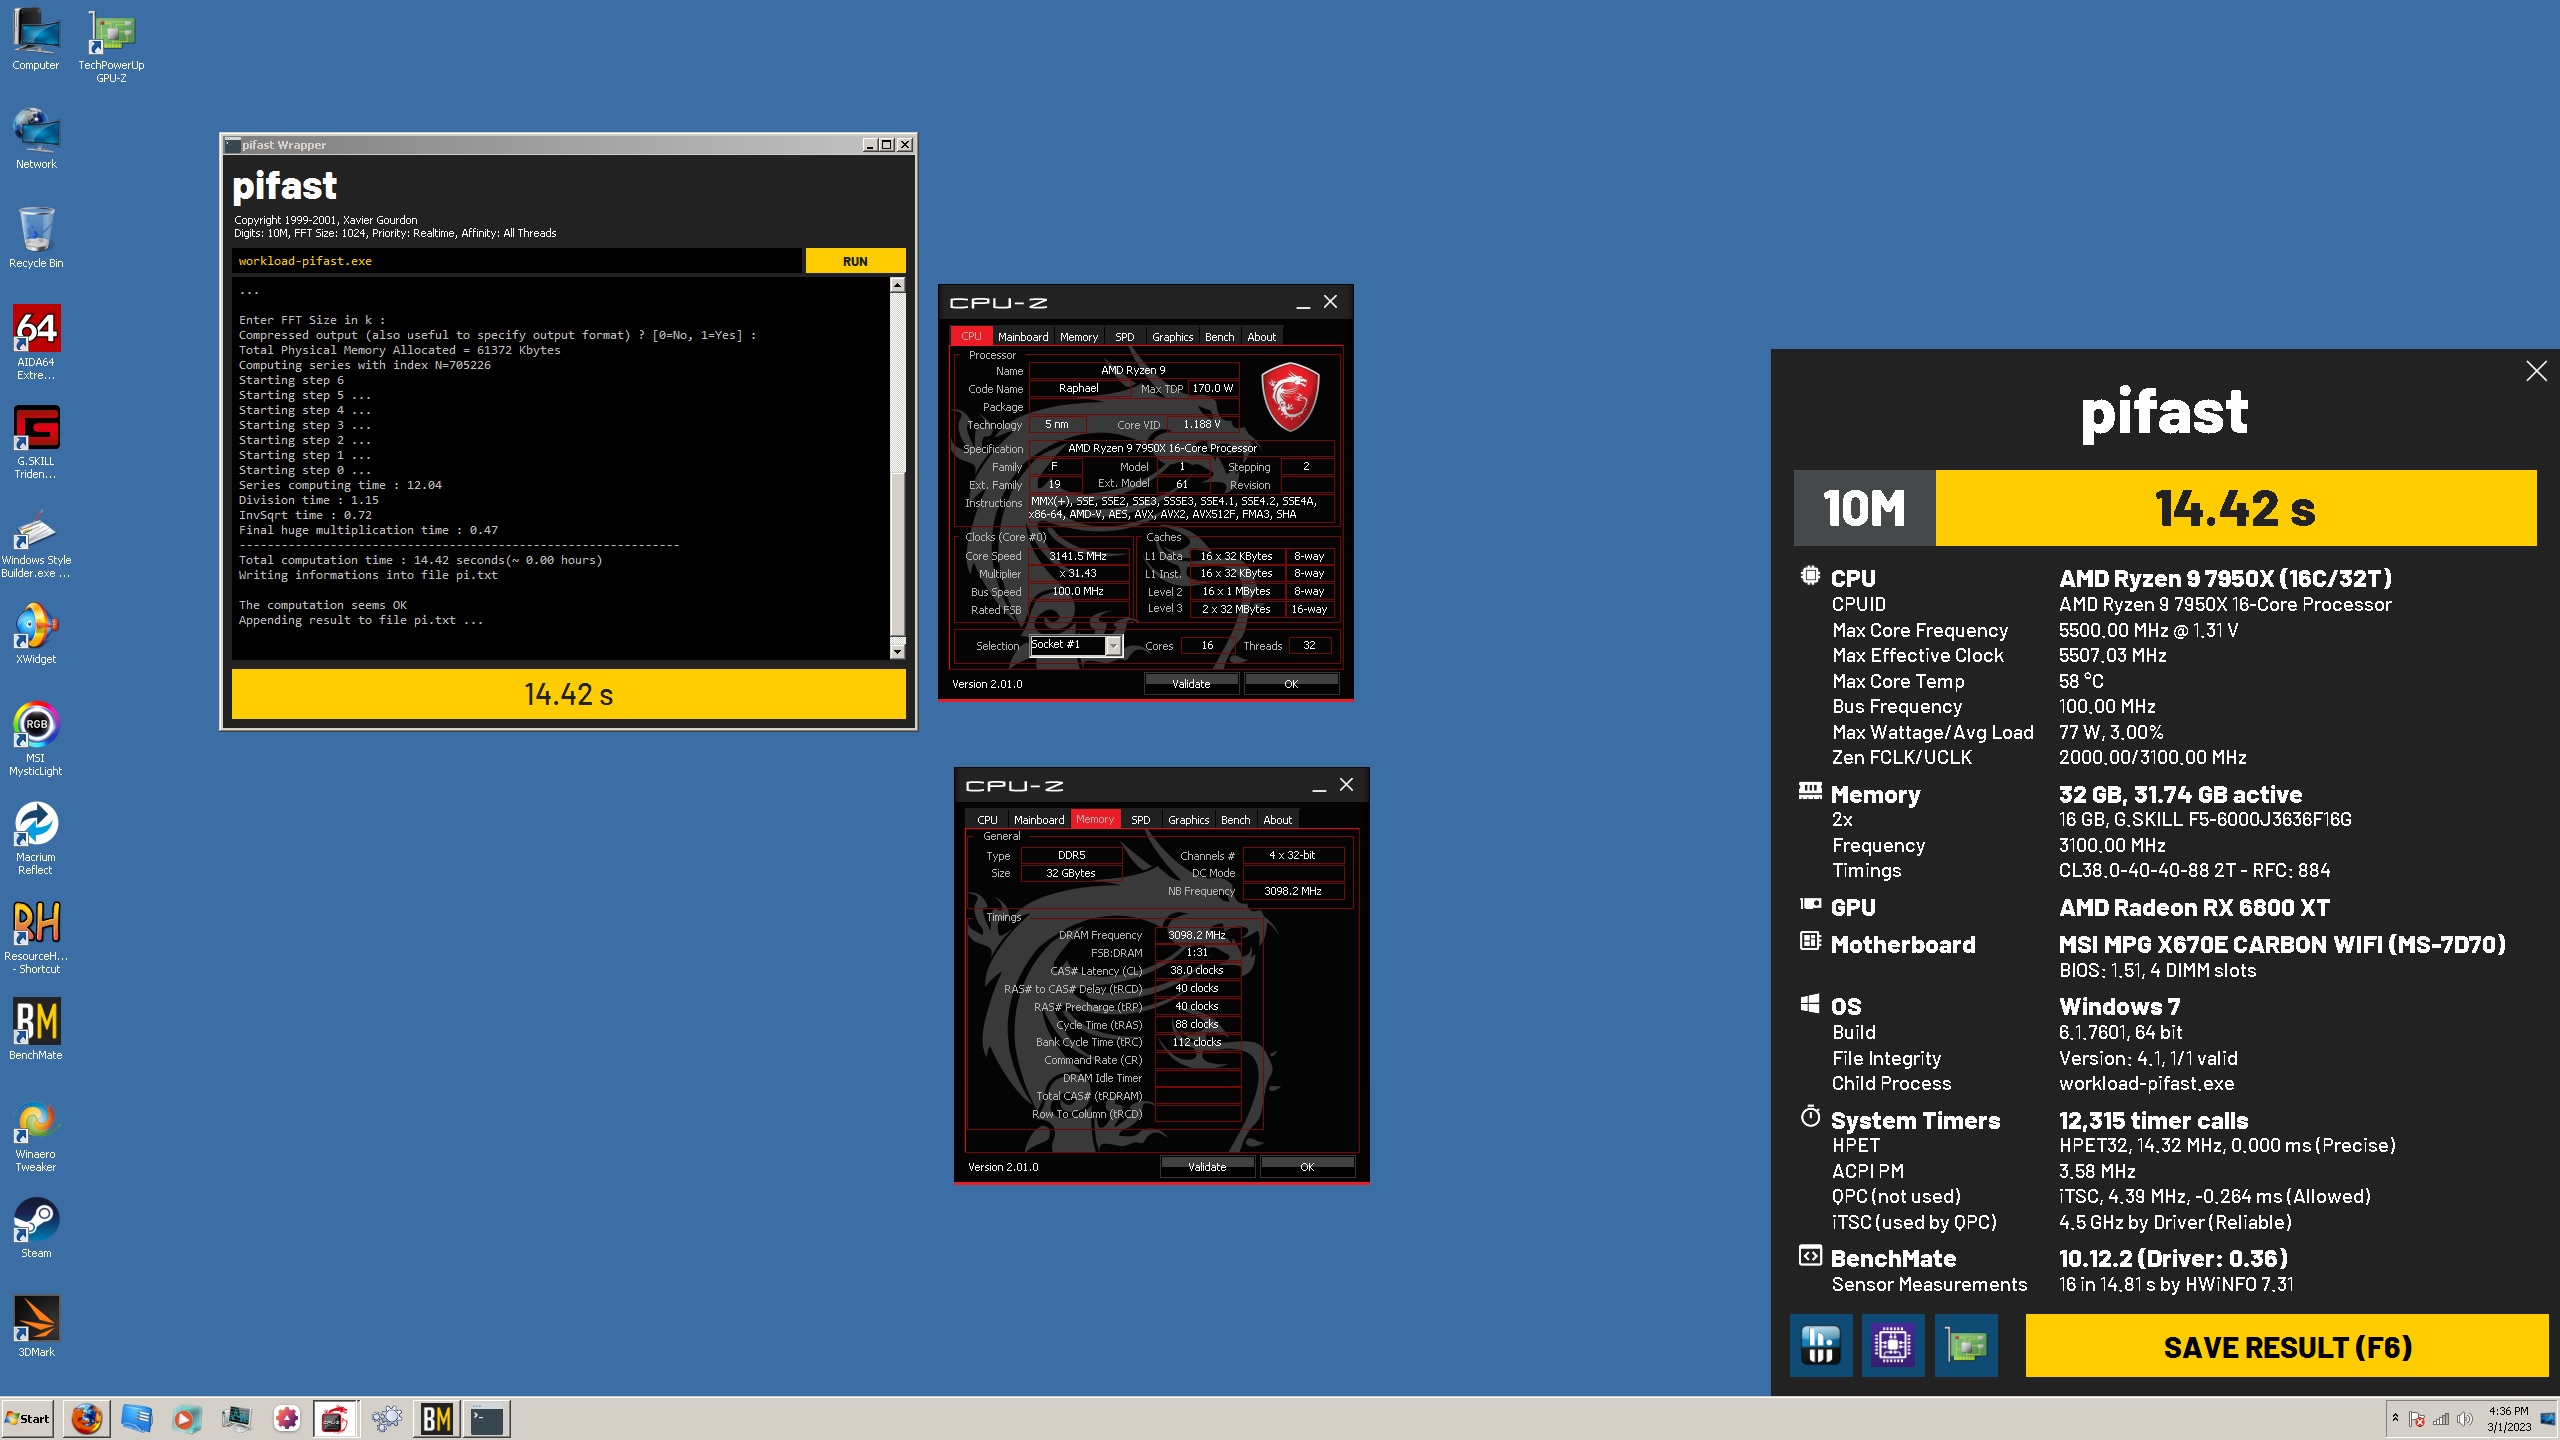Screen dimensions: 2560x1440
Task: Open HWiNFO from the BenchMate panel icons
Action: point(1820,1346)
